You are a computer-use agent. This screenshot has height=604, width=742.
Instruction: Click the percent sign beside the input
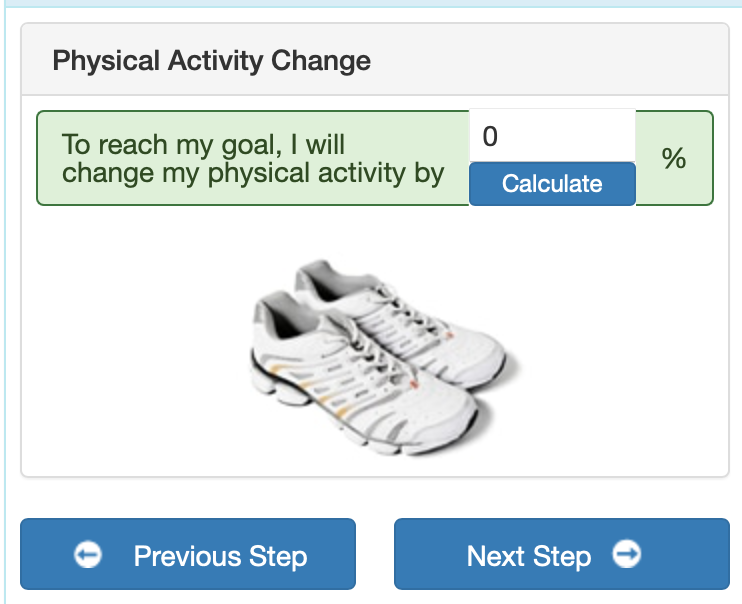(x=674, y=158)
